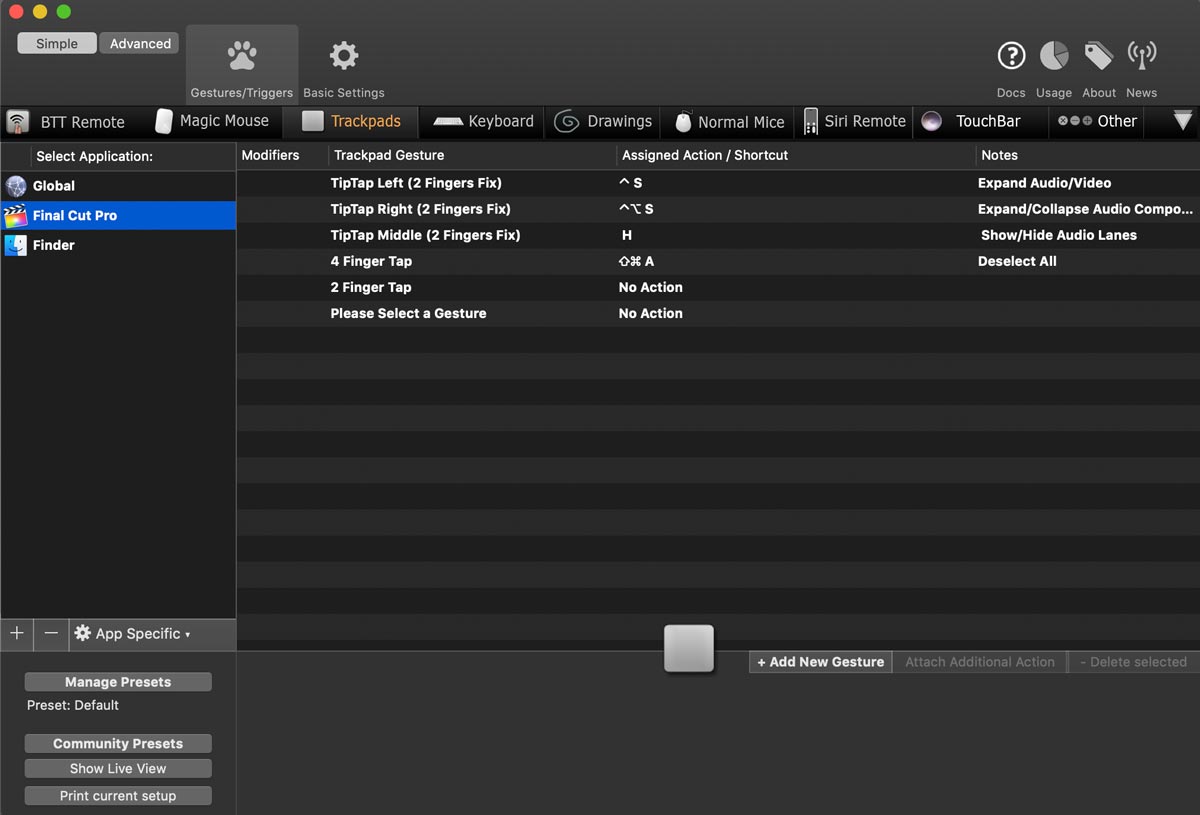1200x815 pixels.
Task: Click the Final Cut Pro clapperboard icon
Action: click(x=15, y=216)
